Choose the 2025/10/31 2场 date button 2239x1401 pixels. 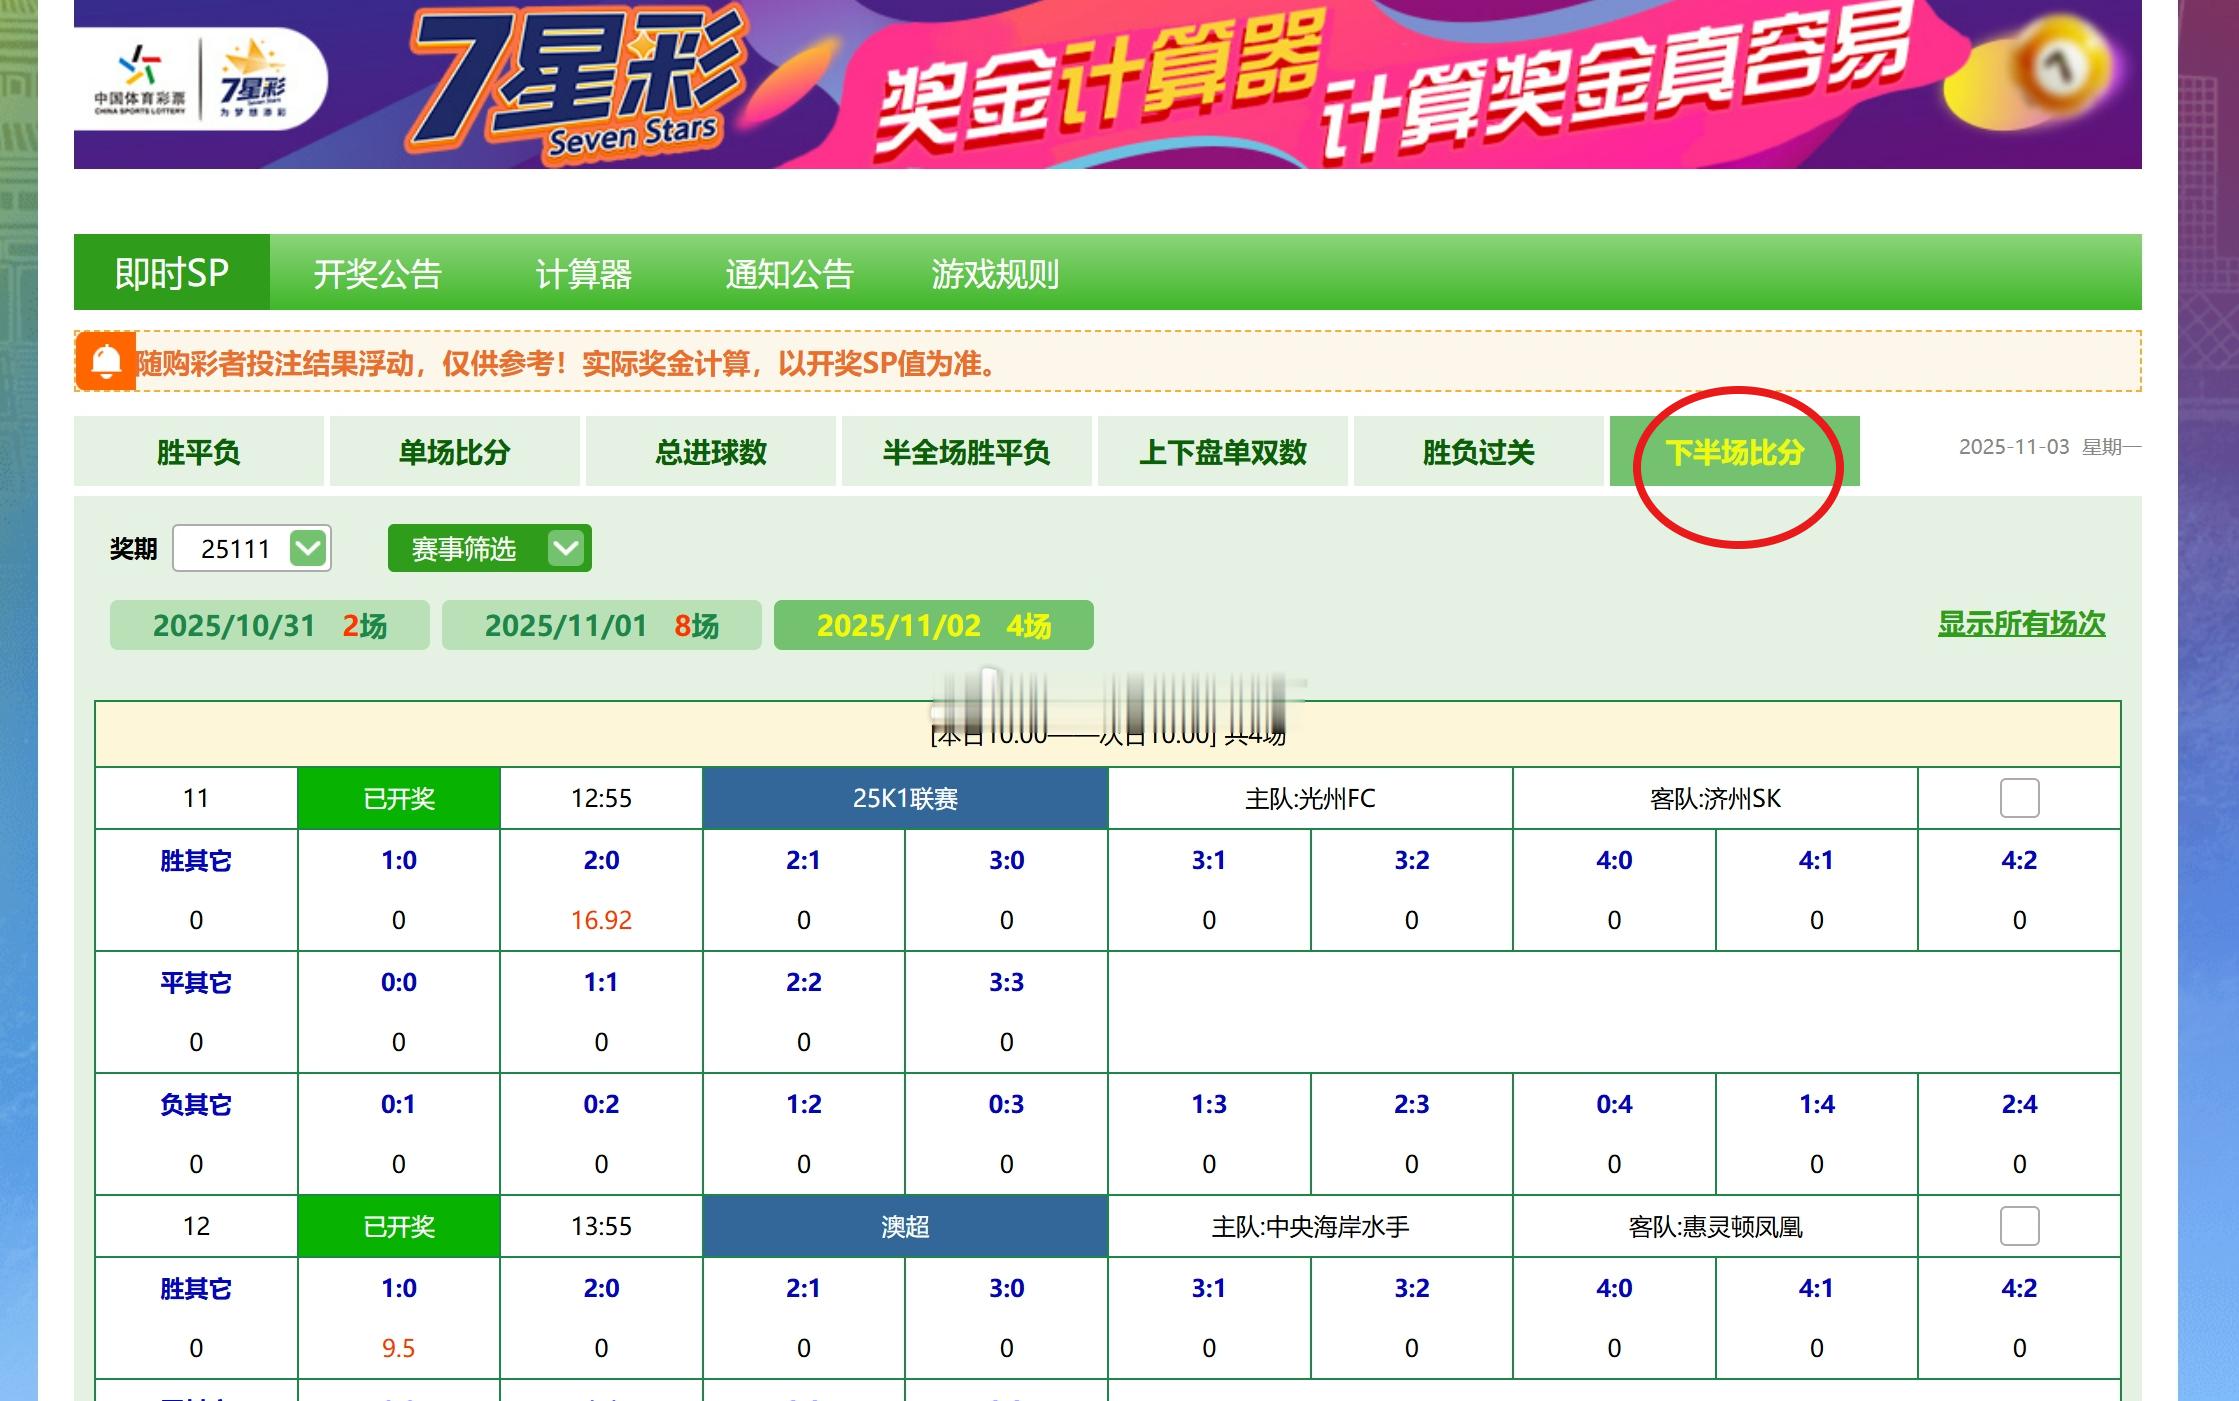[269, 626]
